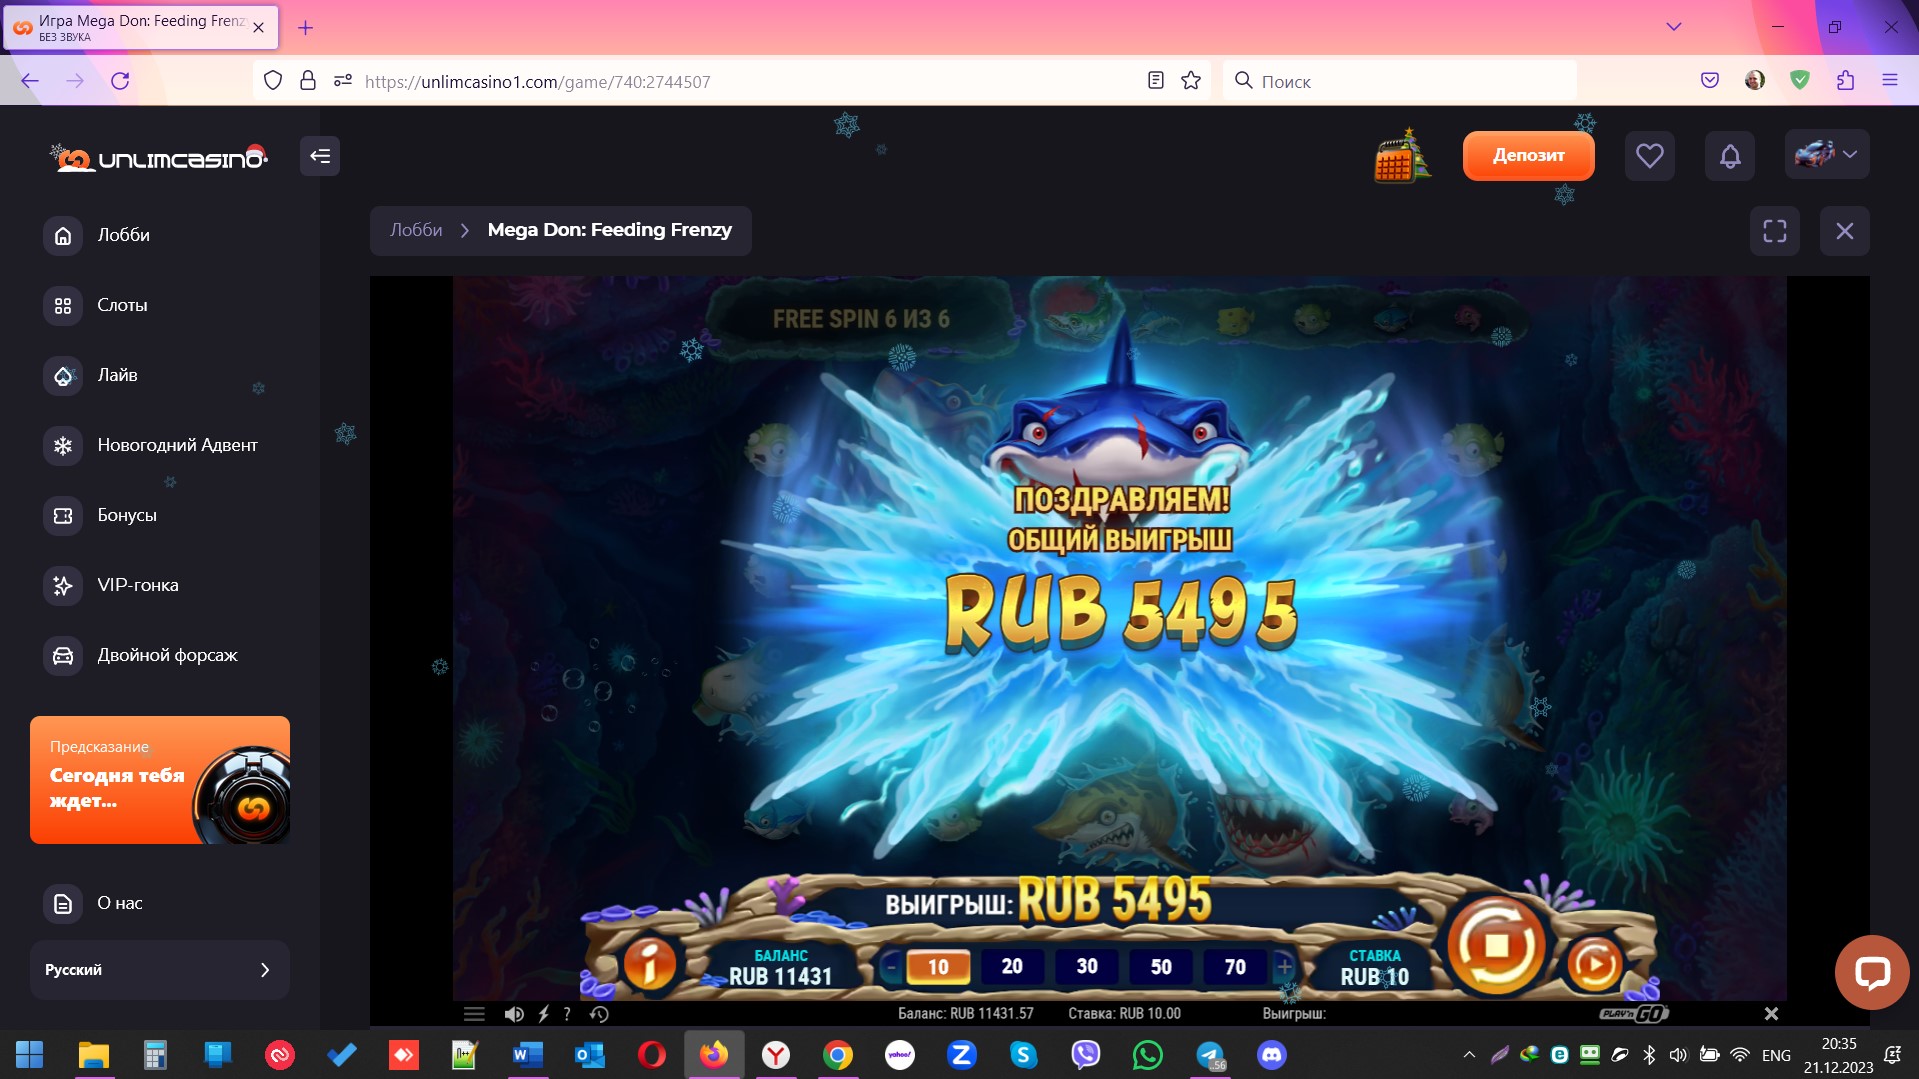Click the orange Депозит button
The width and height of the screenshot is (1919, 1079).
pos(1528,155)
